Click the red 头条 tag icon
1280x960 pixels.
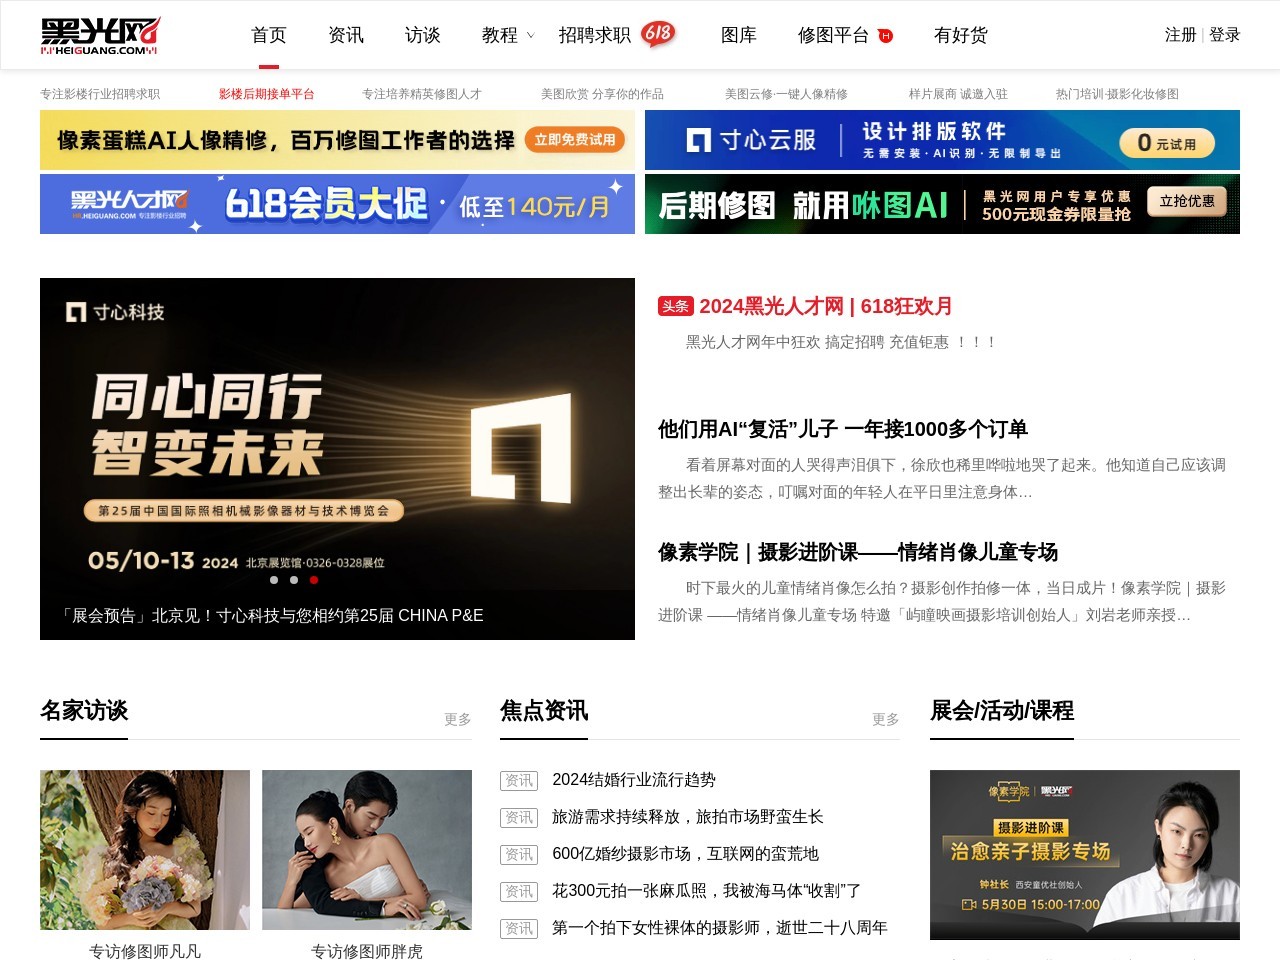[x=675, y=306]
